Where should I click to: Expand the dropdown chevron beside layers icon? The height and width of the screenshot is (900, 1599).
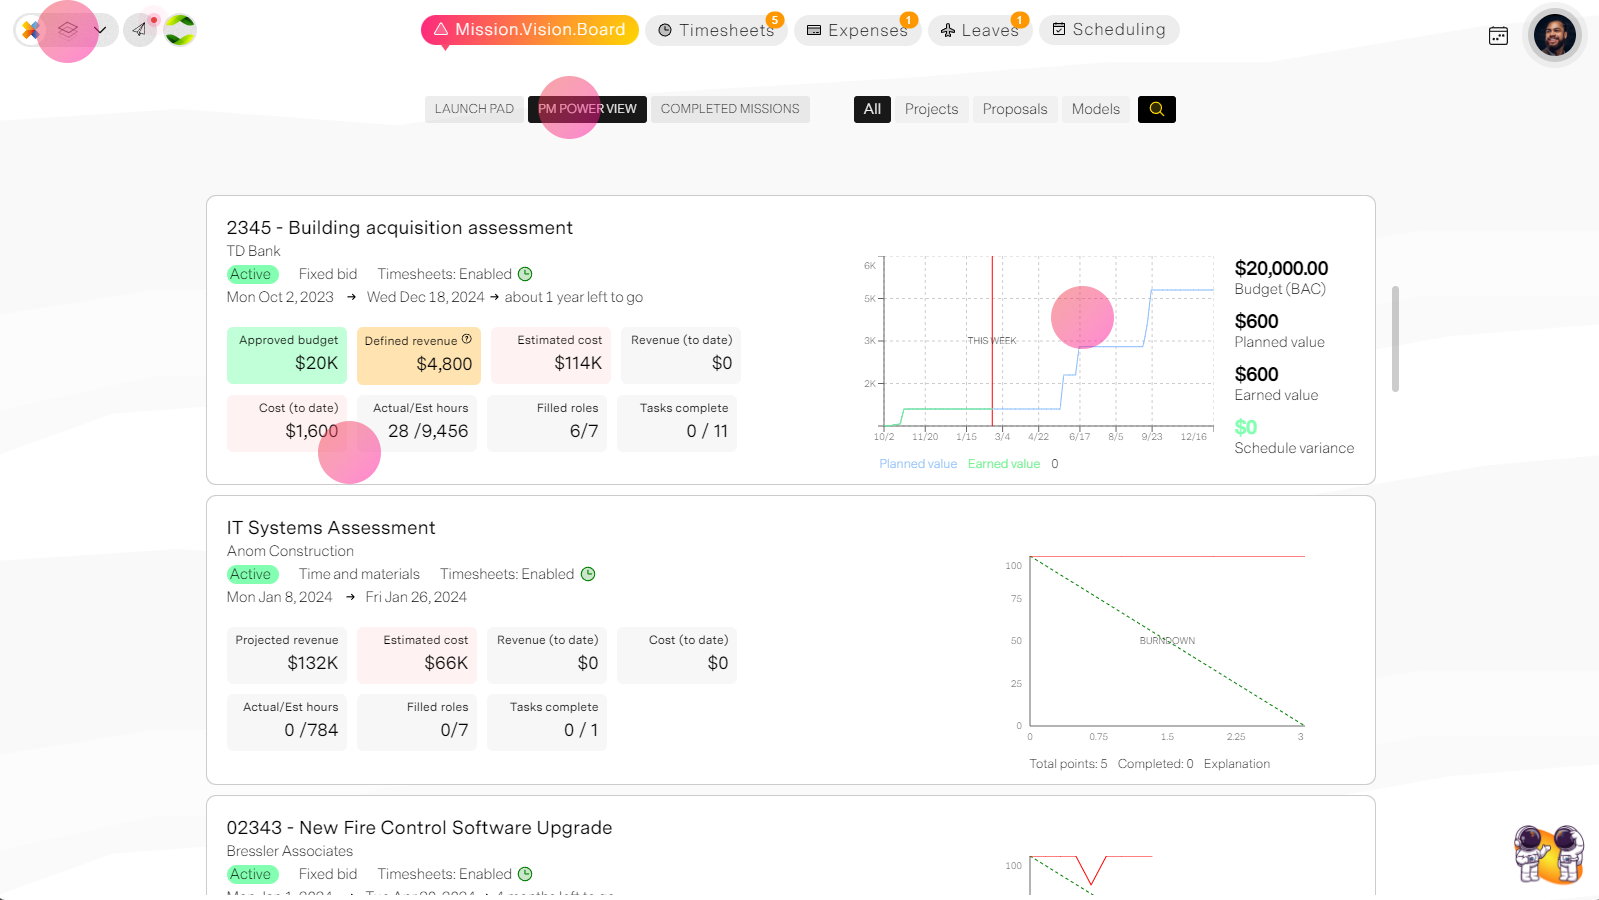100,30
